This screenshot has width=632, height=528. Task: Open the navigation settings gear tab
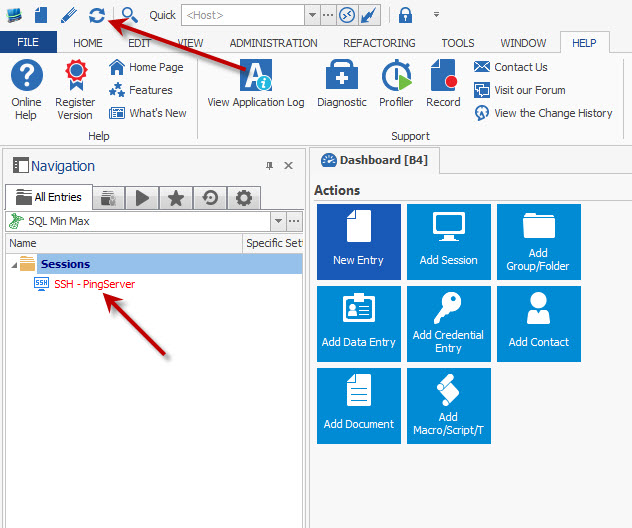(244, 198)
